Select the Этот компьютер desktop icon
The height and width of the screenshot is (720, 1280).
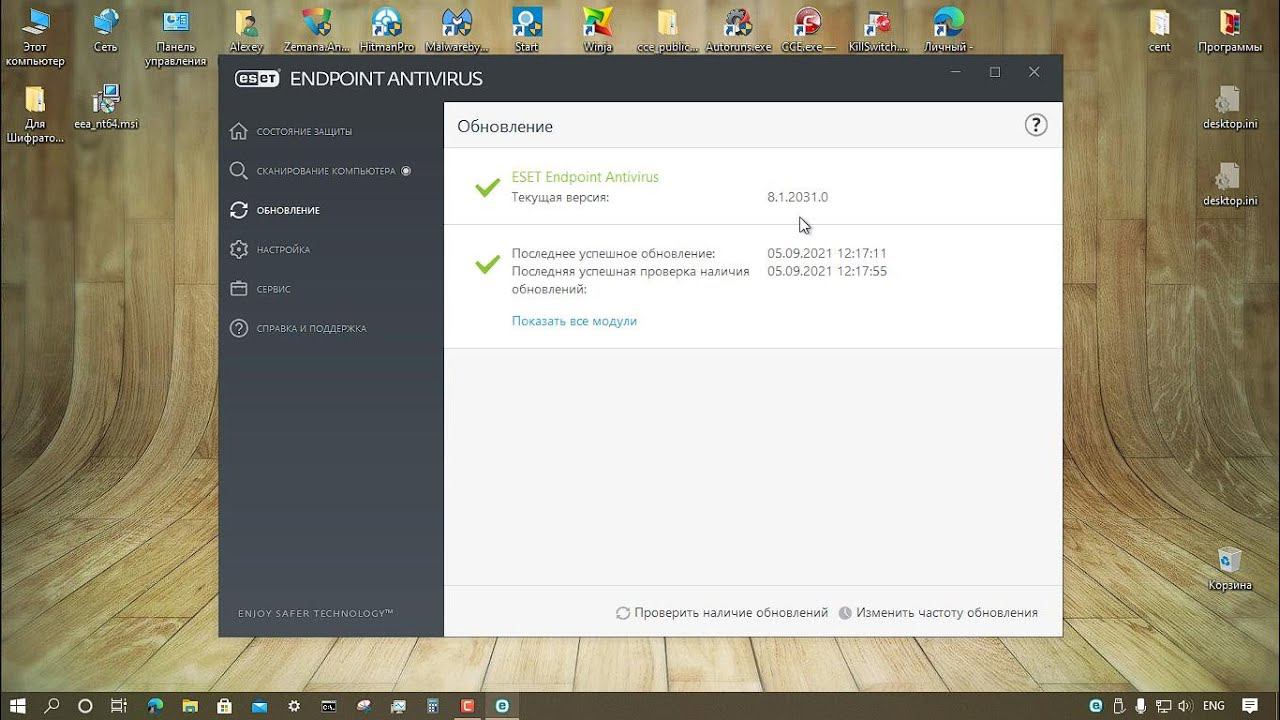[35, 36]
